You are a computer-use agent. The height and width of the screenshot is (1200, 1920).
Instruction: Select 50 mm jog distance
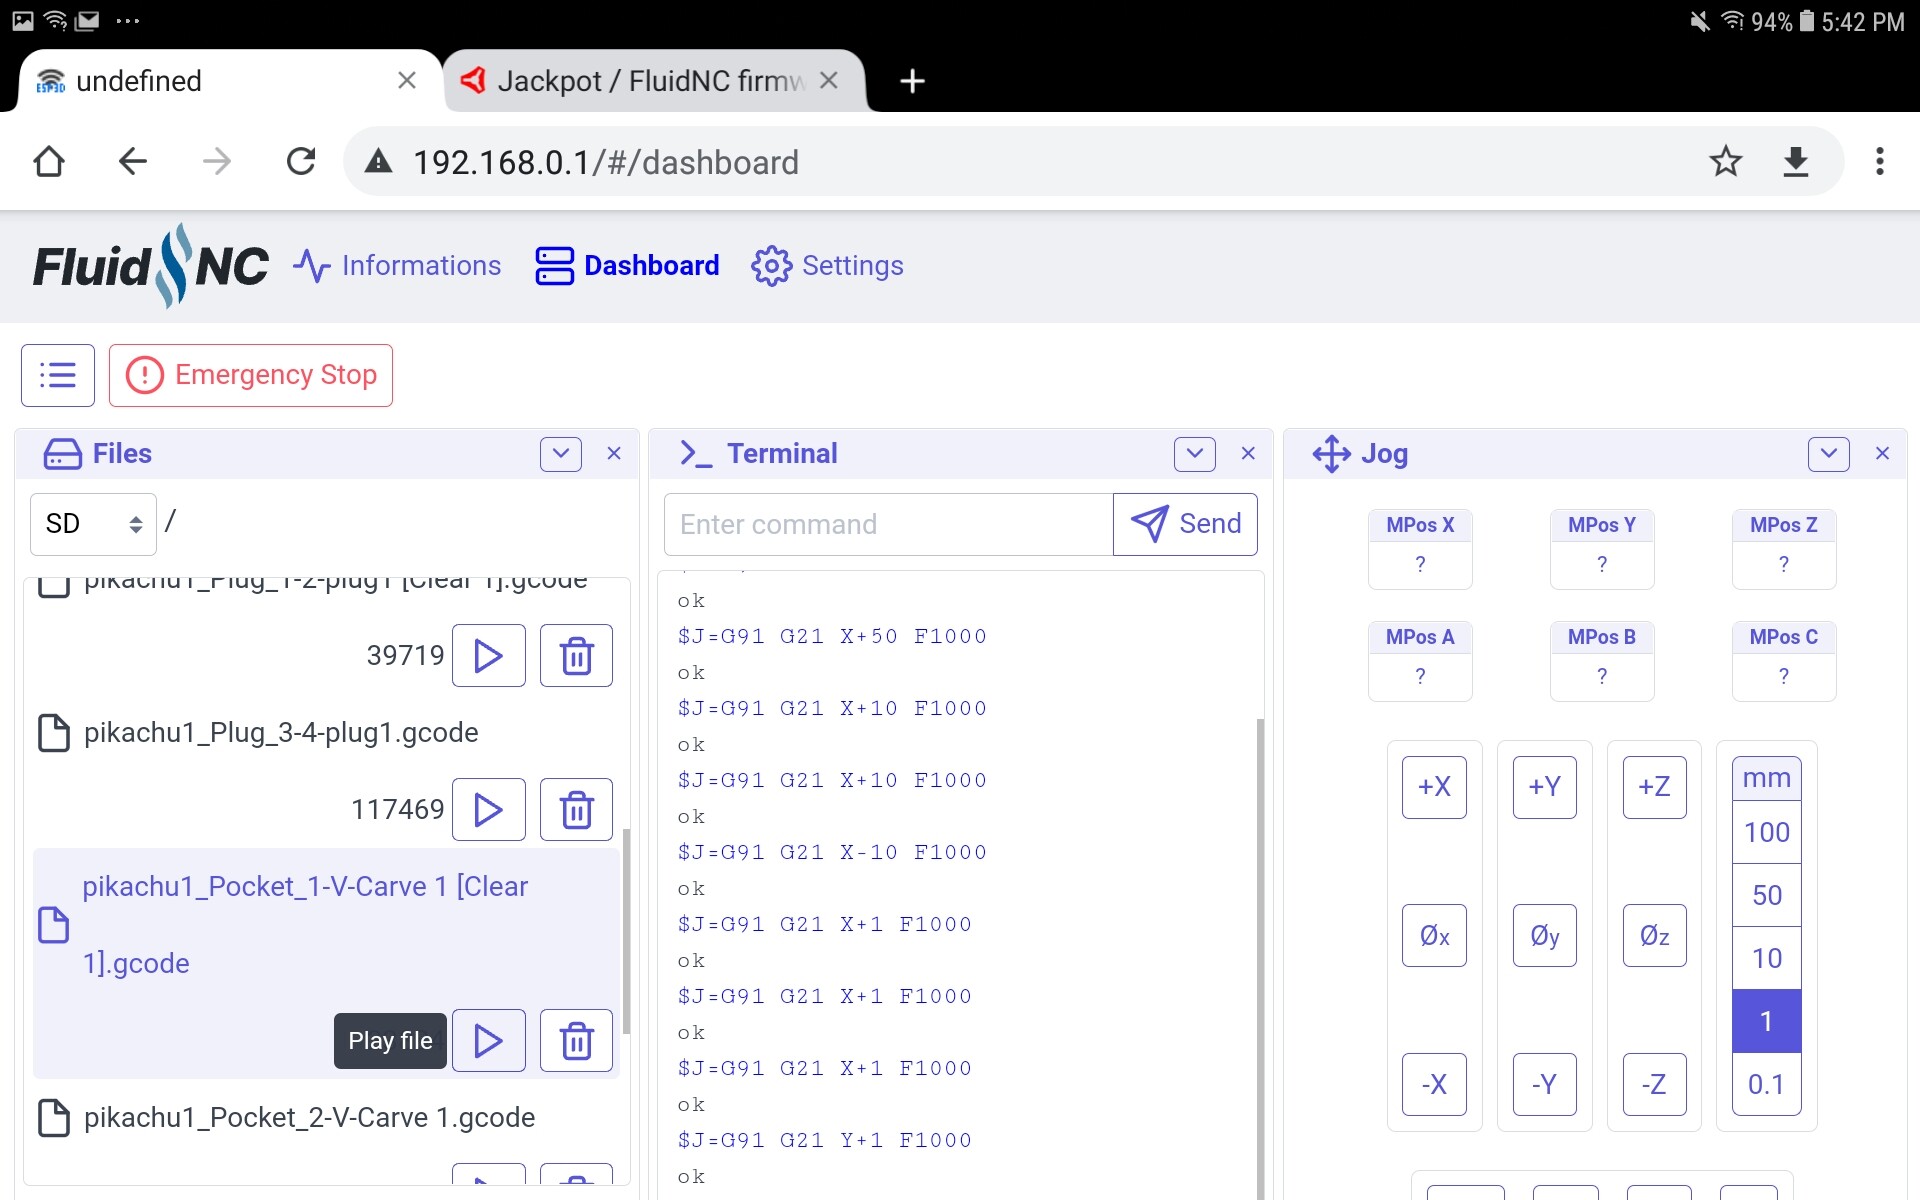click(x=1767, y=895)
